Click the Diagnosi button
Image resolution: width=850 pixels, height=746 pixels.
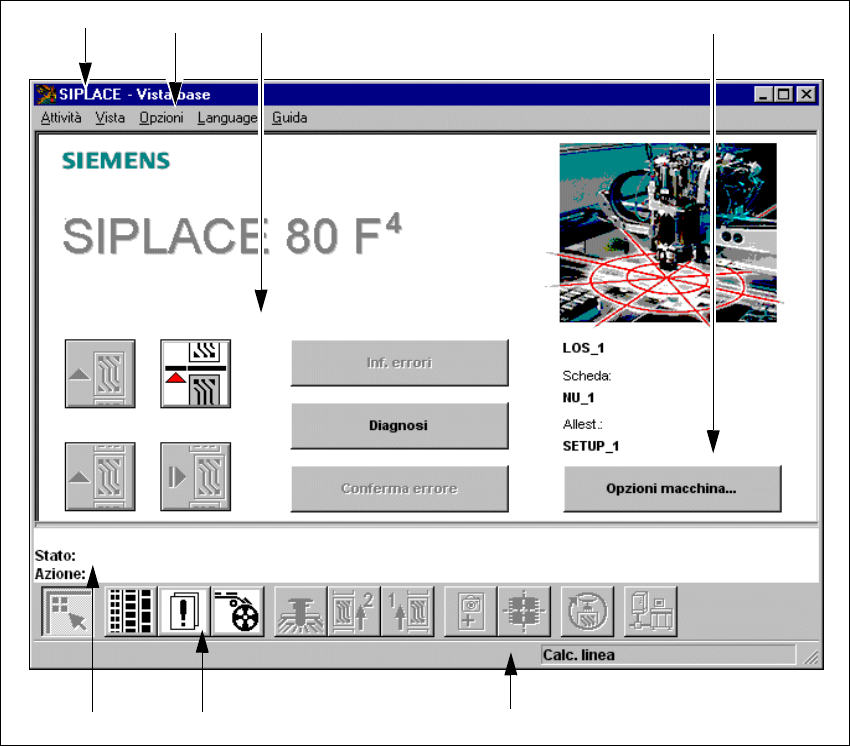tap(400, 426)
